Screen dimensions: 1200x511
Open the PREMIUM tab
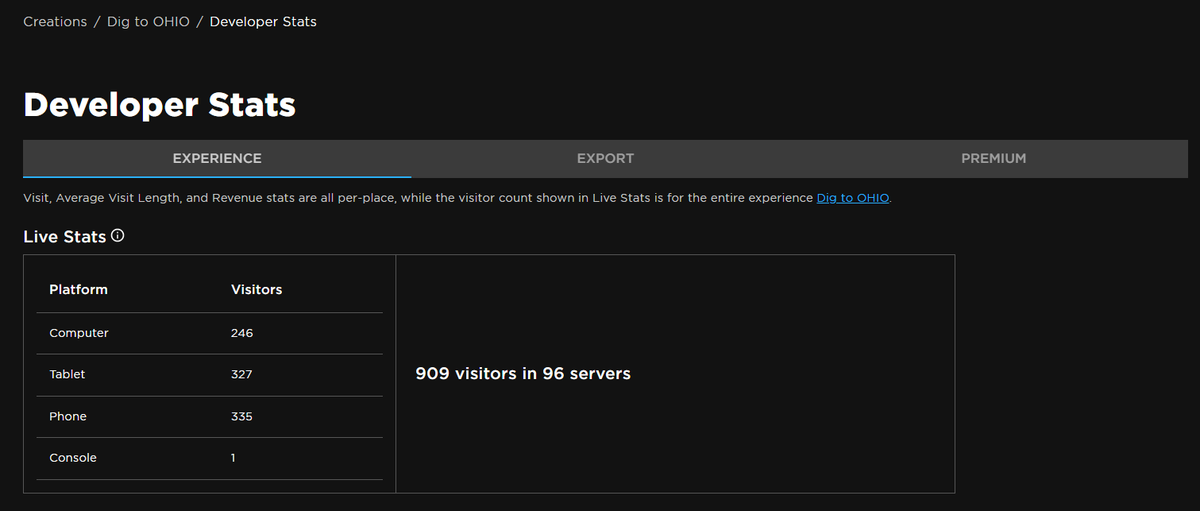[x=993, y=158]
